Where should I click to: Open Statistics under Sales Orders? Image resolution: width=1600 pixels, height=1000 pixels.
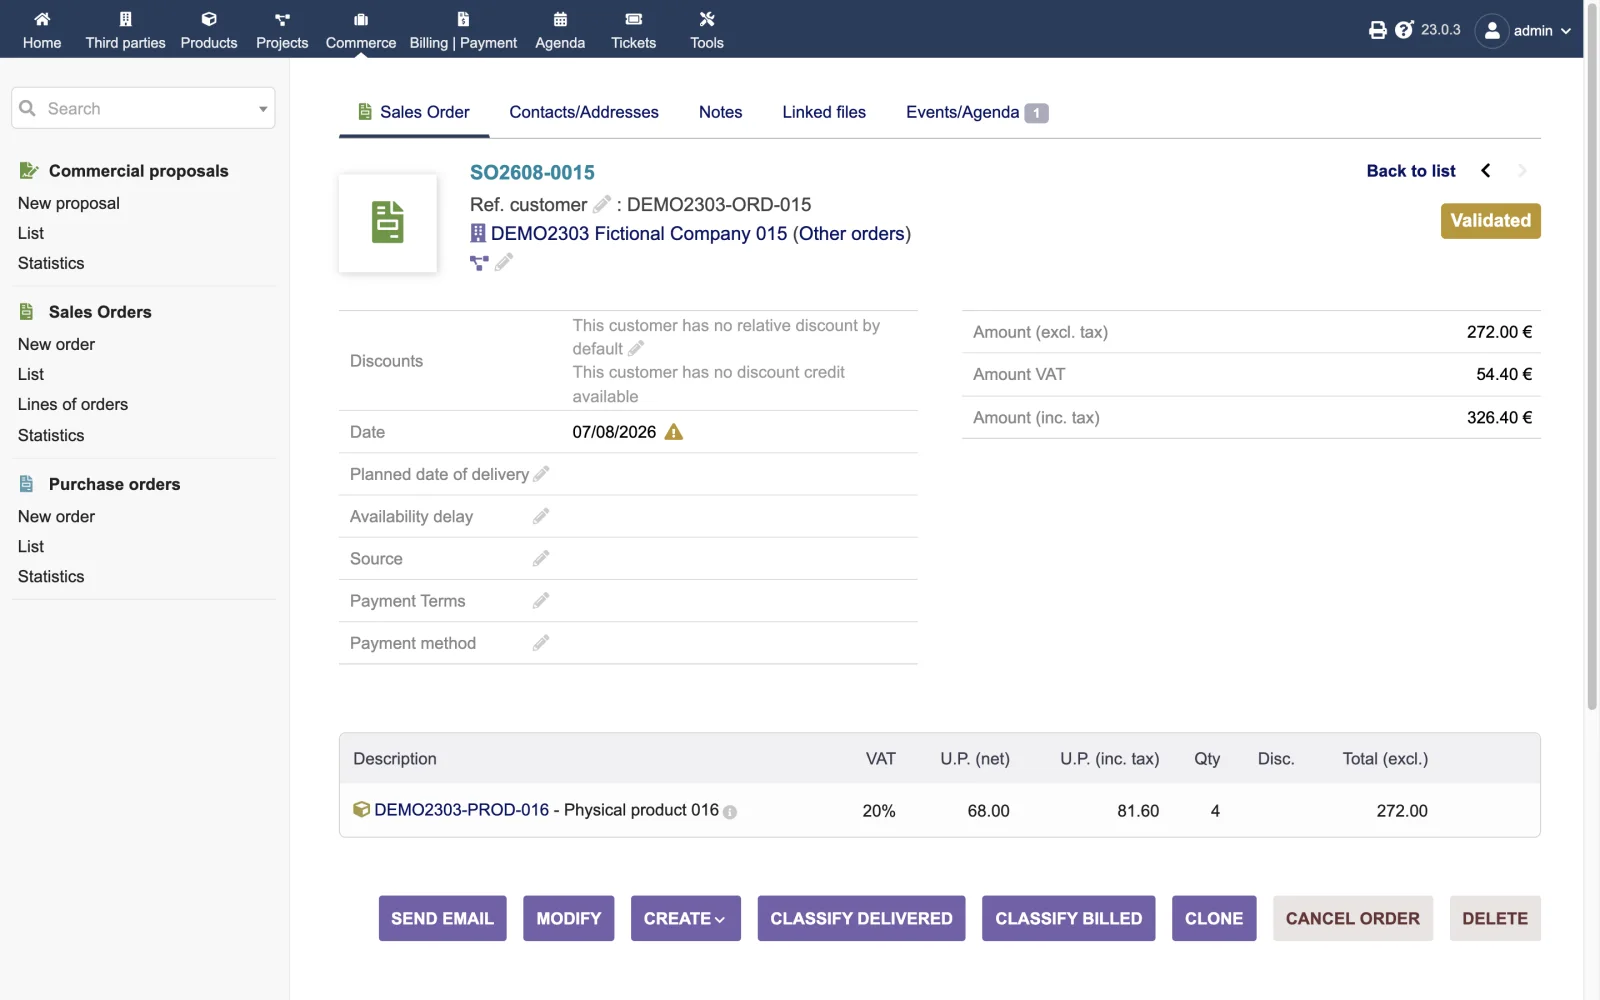pyautogui.click(x=51, y=435)
